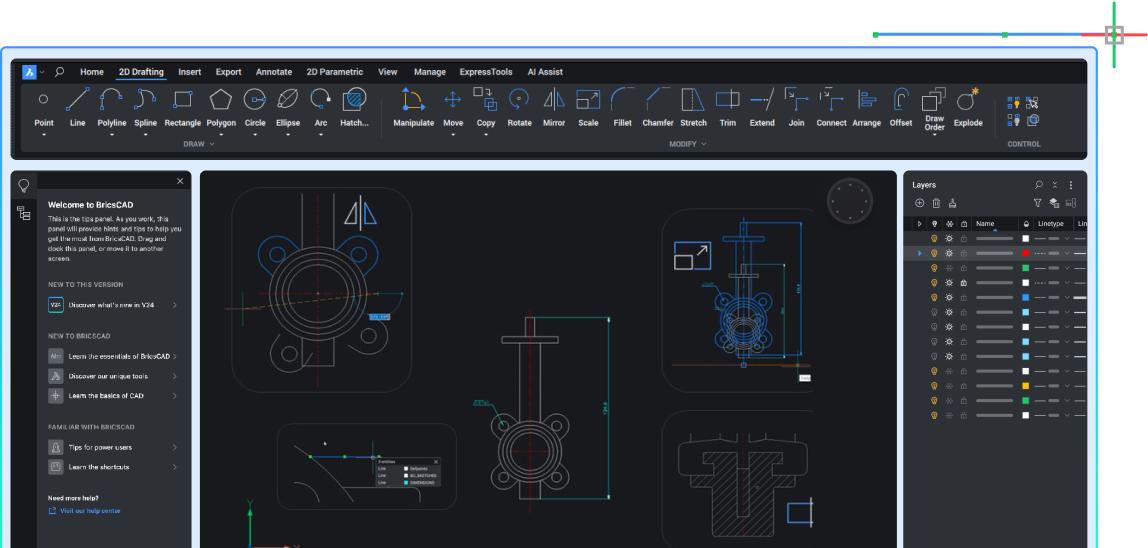Image resolution: width=1148 pixels, height=548 pixels.
Task: Switch to the 2D Parametric tab
Action: tap(335, 72)
